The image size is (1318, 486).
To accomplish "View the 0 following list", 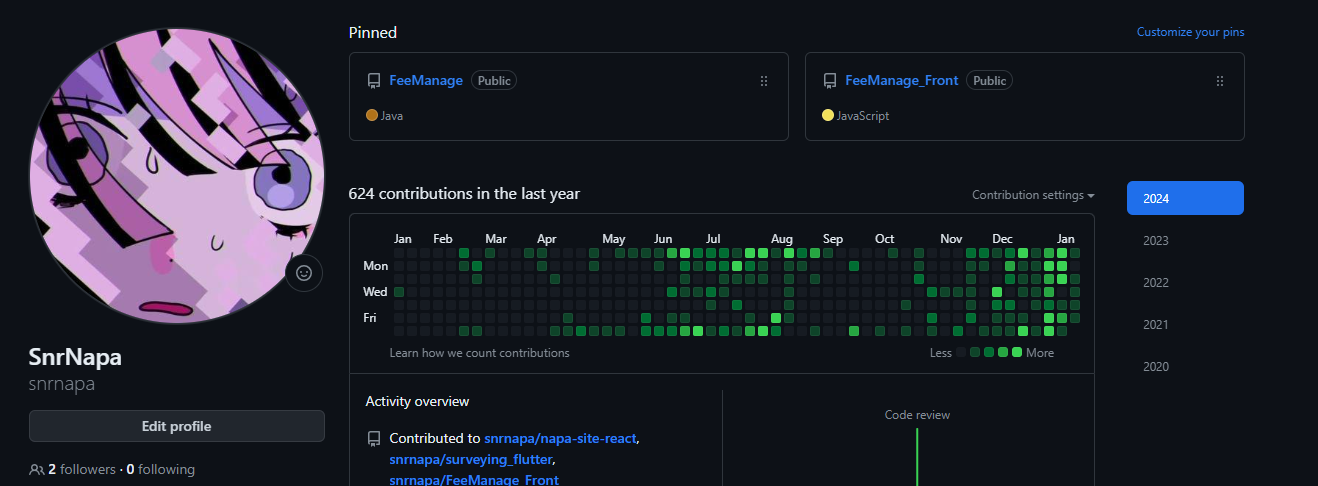I will [x=160, y=469].
